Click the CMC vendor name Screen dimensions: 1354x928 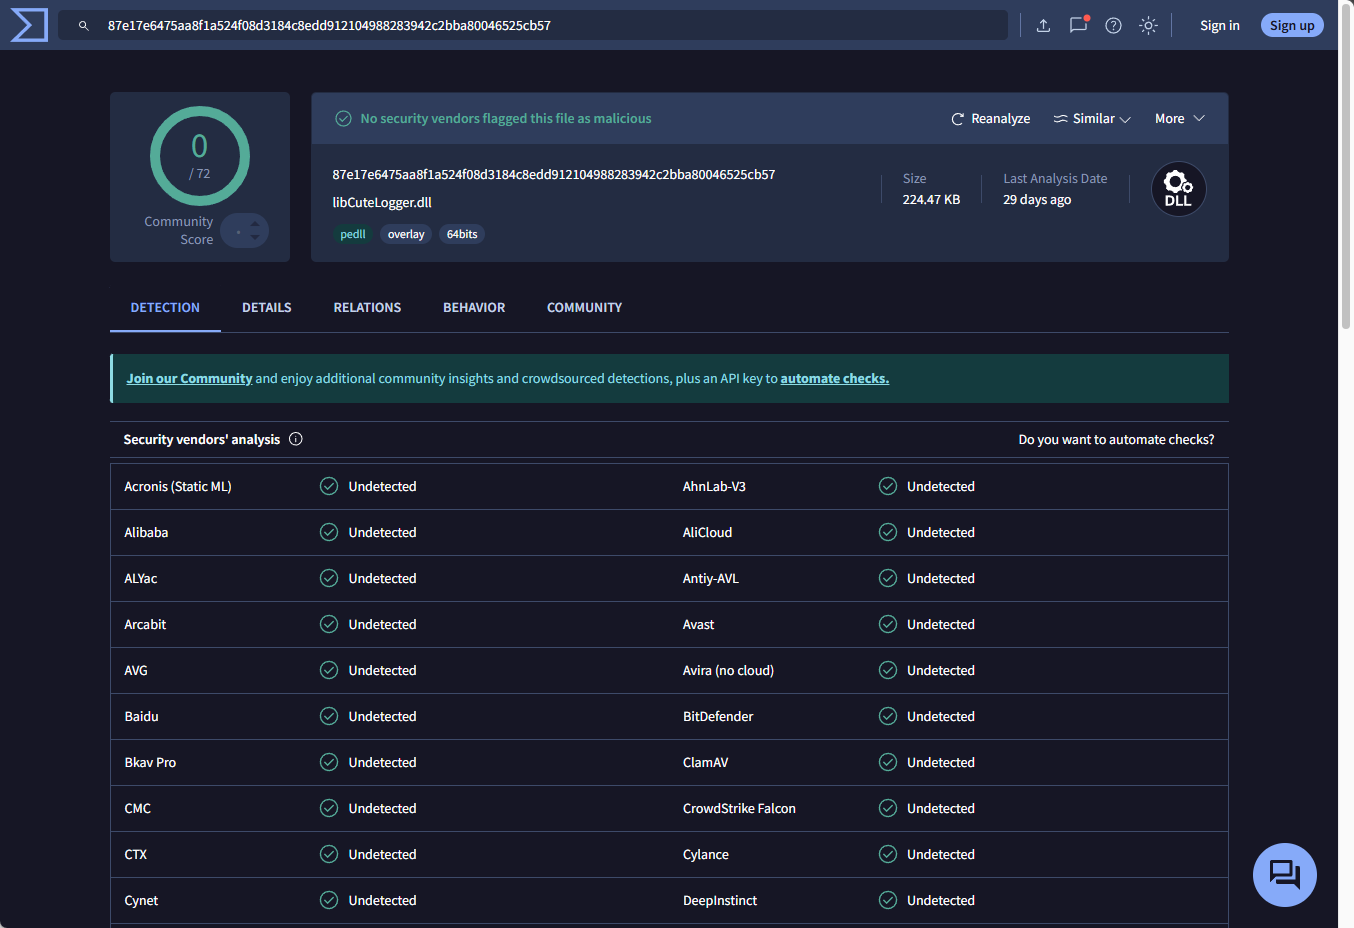tap(137, 809)
